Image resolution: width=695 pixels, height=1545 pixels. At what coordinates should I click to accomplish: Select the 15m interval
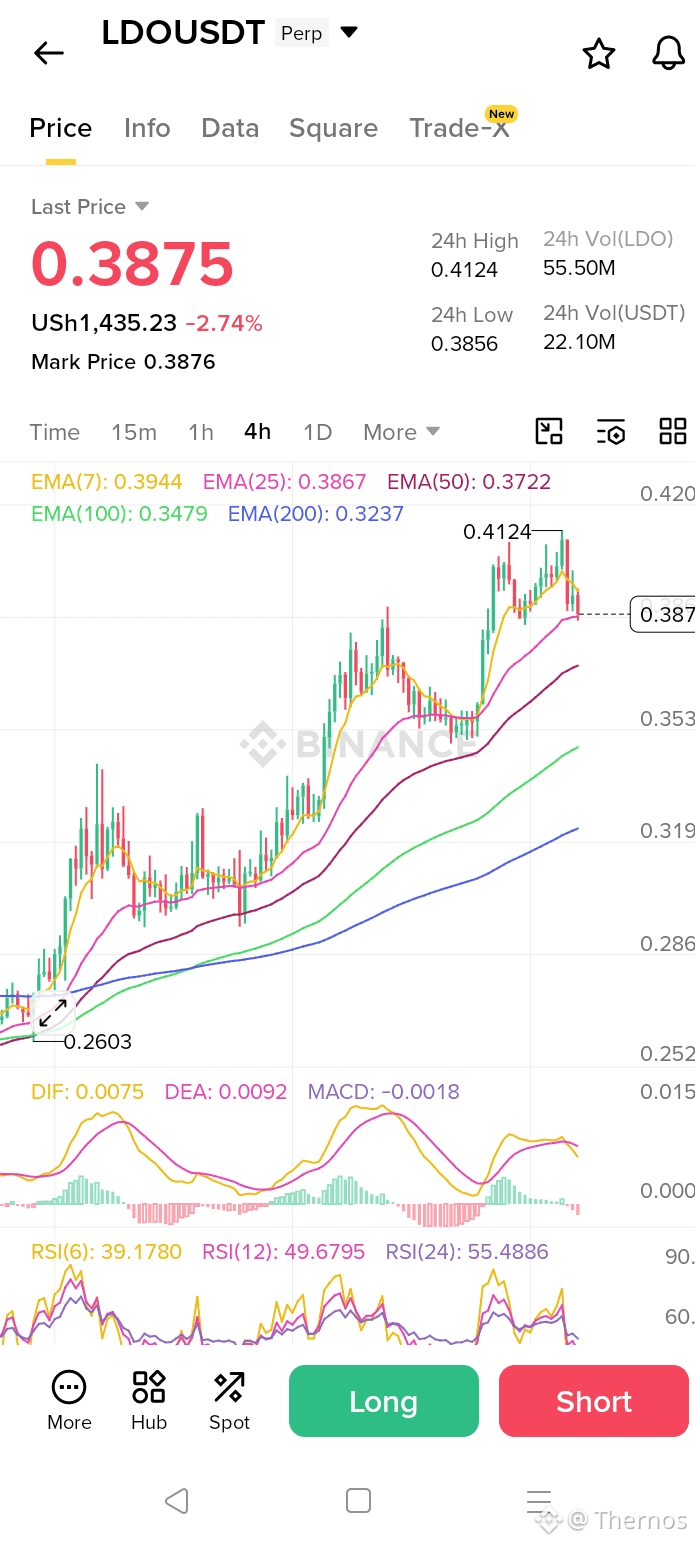pos(134,432)
